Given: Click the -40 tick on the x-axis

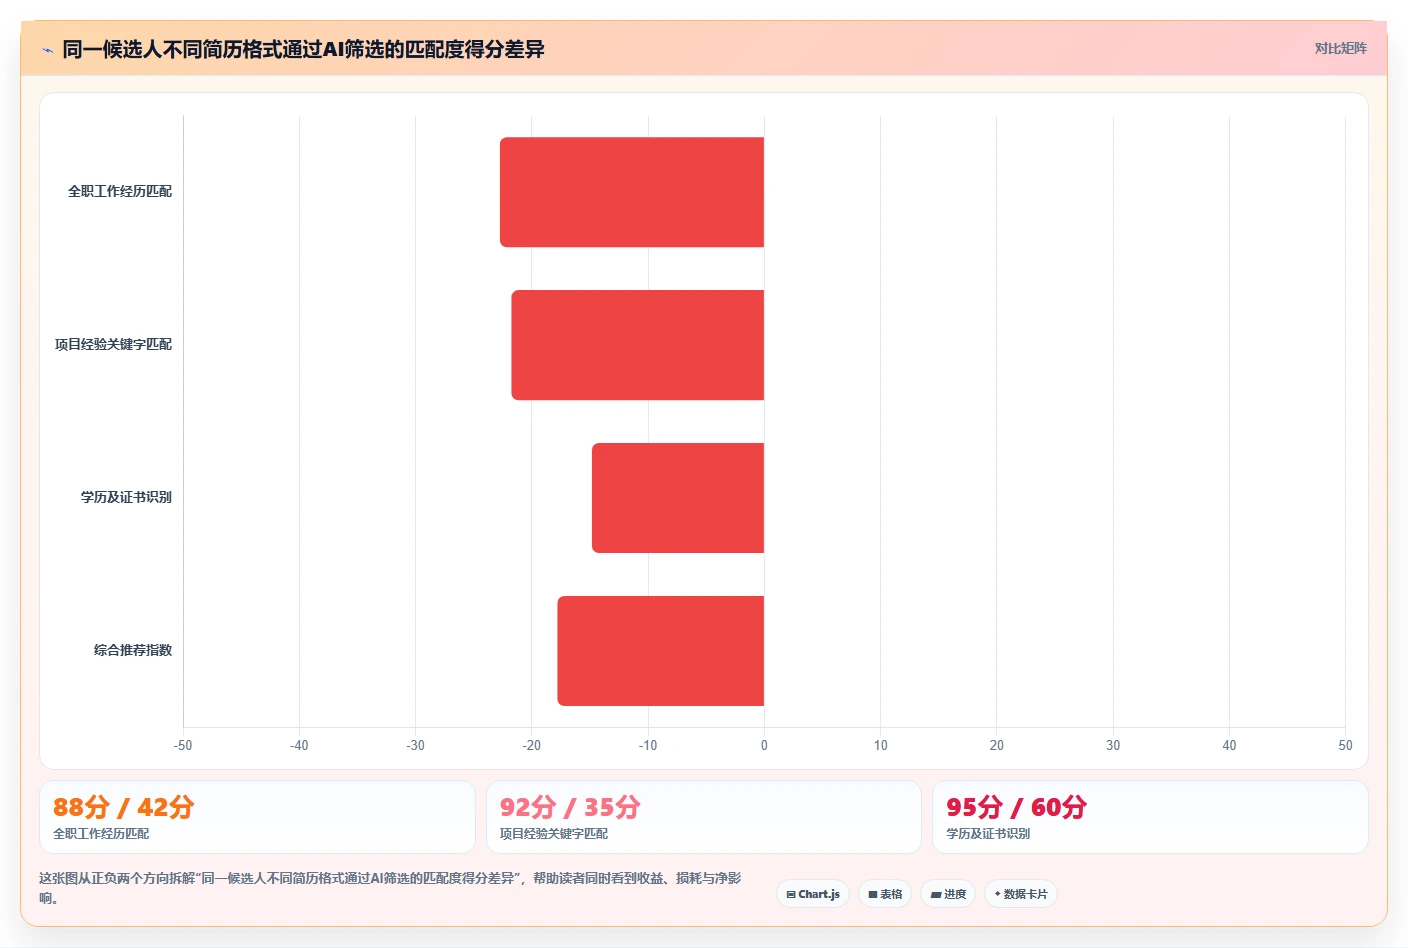Looking at the screenshot, I should tap(299, 745).
